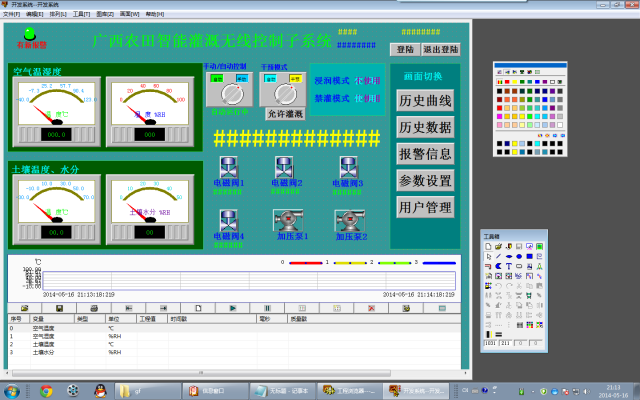Click the horizontal scrollbar below the data table

point(201,373)
